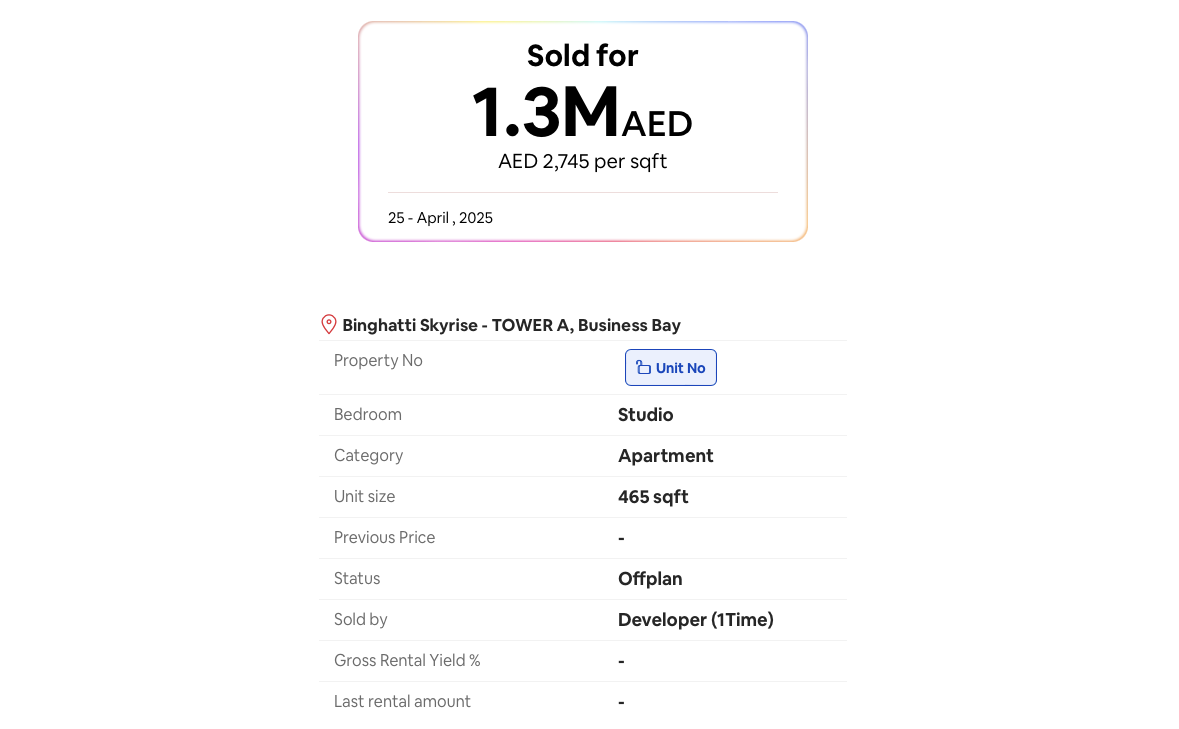Select the 465 sqft unit size
This screenshot has width=1179, height=729.
pos(653,497)
